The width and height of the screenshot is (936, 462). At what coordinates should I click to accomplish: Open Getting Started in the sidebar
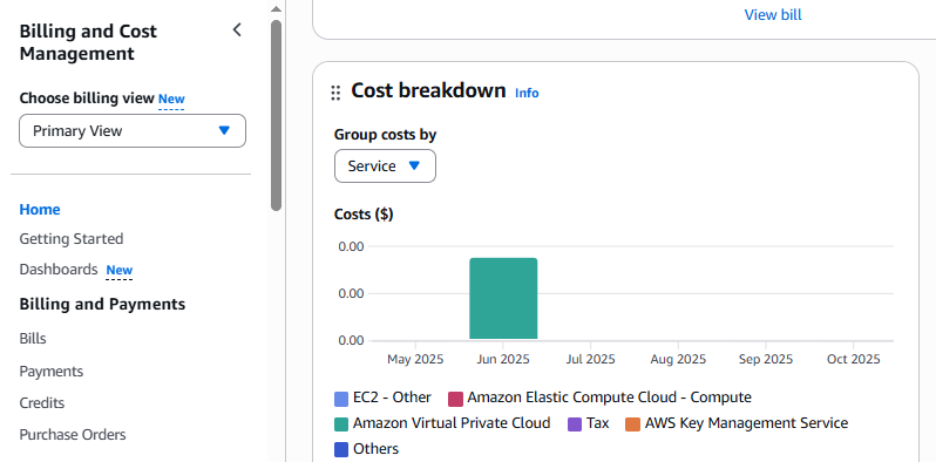pyautogui.click(x=71, y=239)
